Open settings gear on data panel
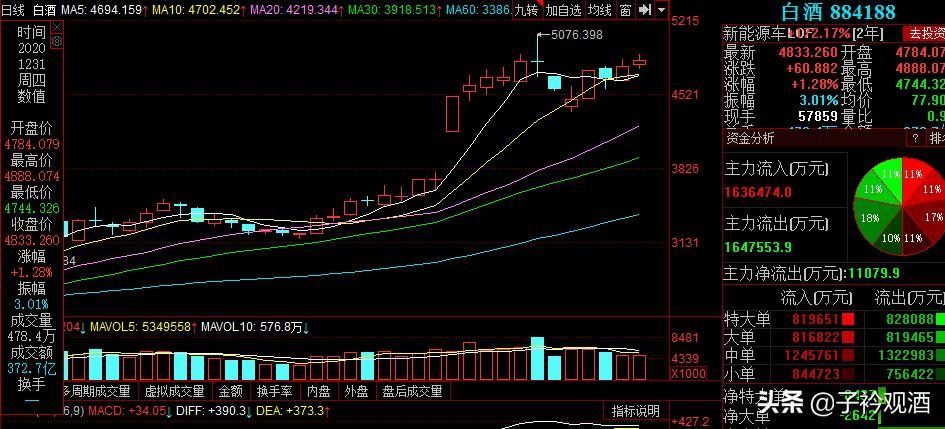Screen dimensions: 945x429 (x=57, y=41)
